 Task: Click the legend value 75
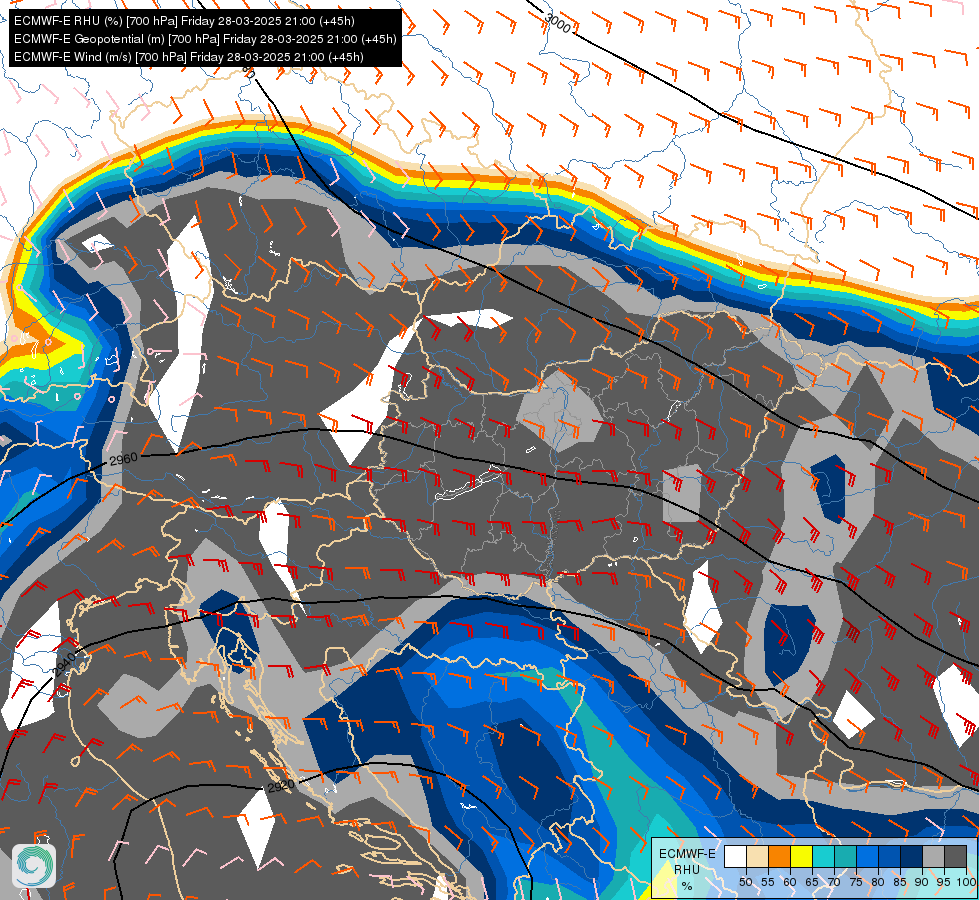tap(856, 883)
